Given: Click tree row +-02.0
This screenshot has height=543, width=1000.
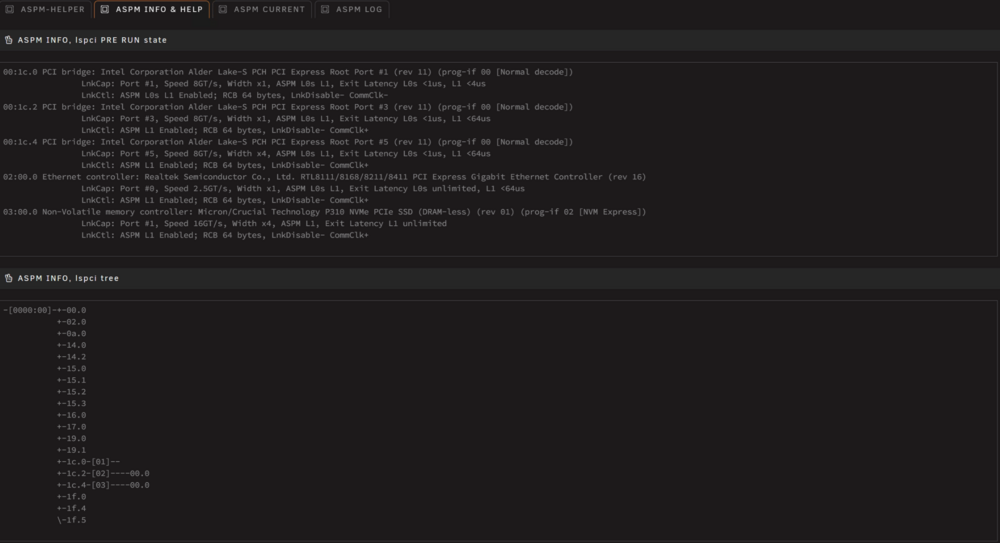Looking at the screenshot, I should (71, 322).
